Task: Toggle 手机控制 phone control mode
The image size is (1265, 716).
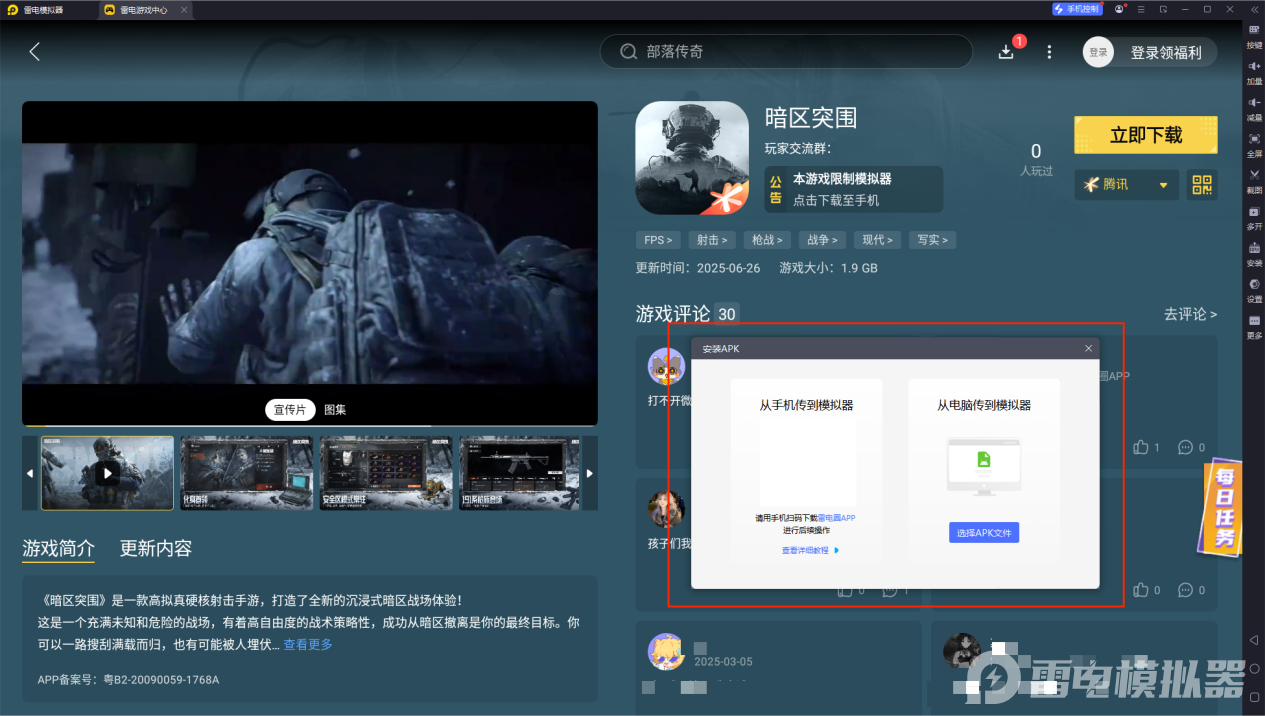Action: click(1077, 8)
